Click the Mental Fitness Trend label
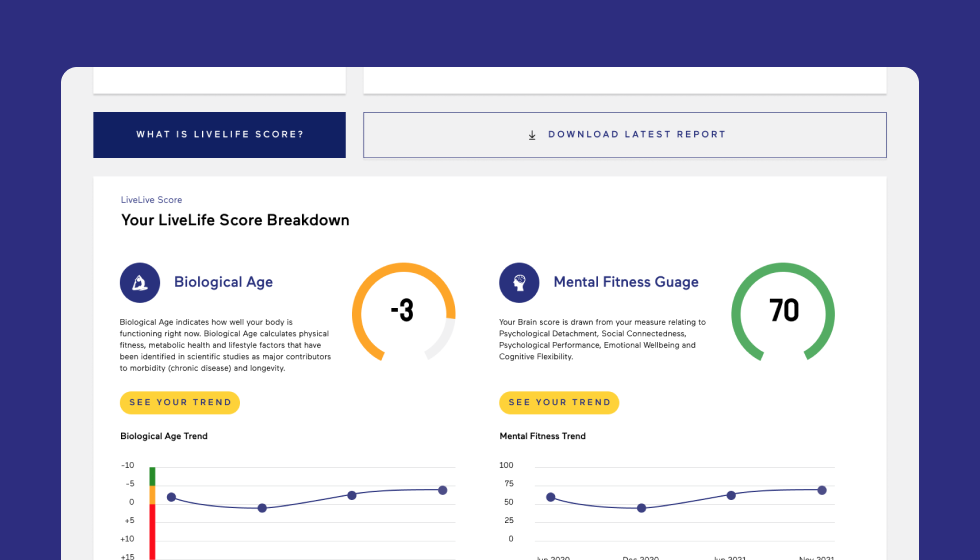 (542, 436)
